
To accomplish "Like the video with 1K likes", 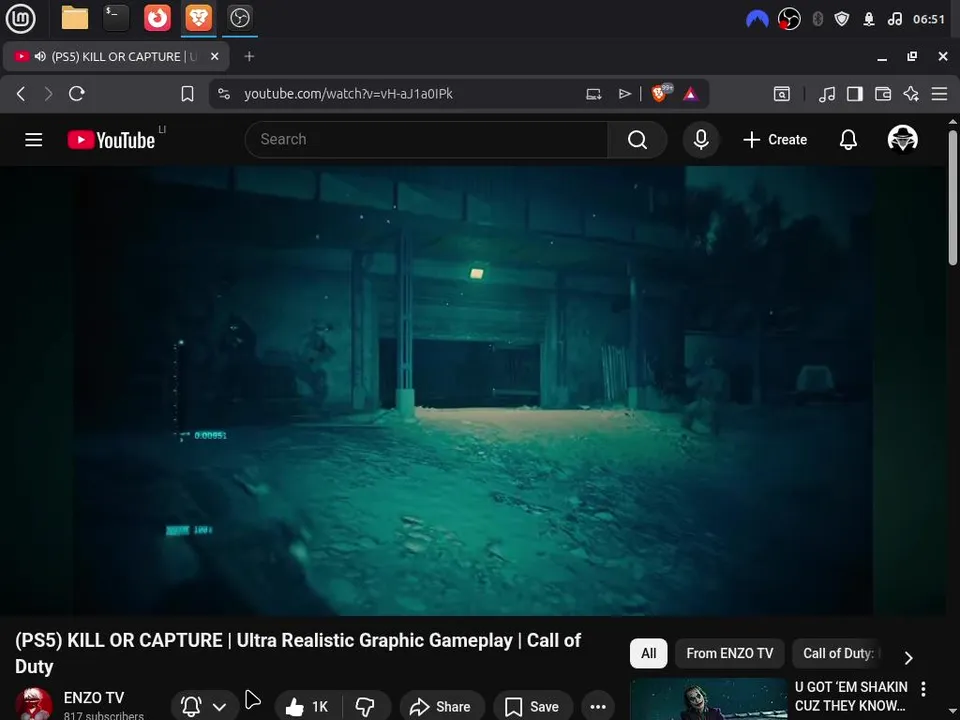I will click(x=307, y=706).
